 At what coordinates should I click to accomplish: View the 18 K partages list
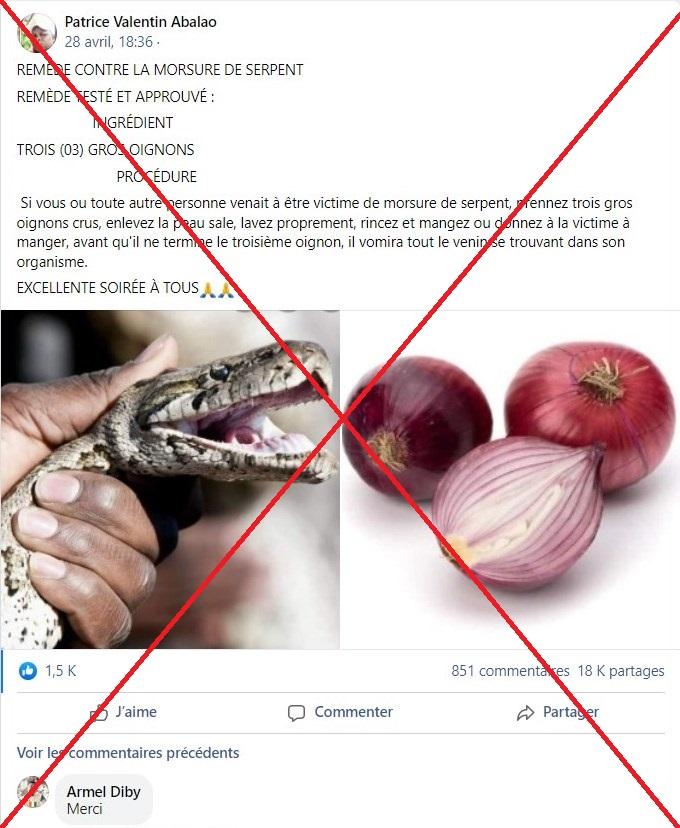pyautogui.click(x=621, y=671)
